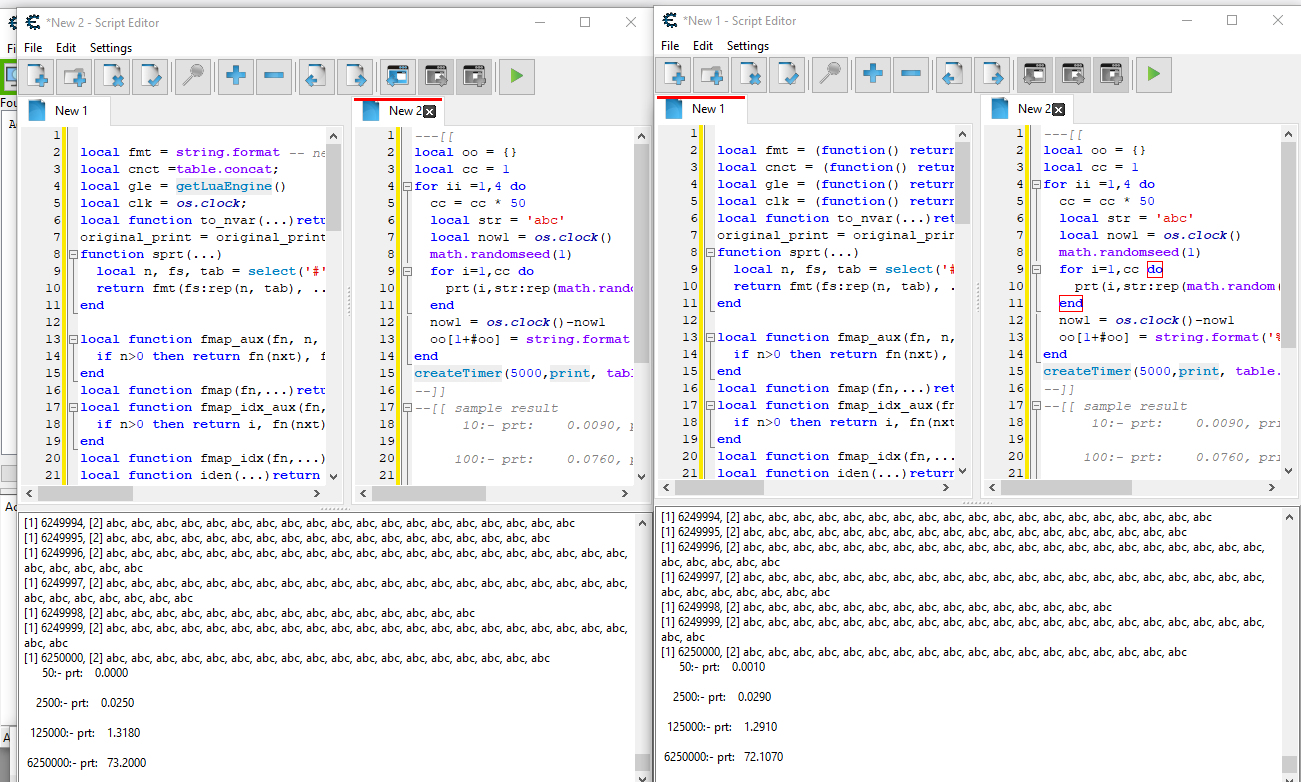Collapse 'function sprt' fold at line 8, left window
1301x782 pixels.
(x=74, y=254)
